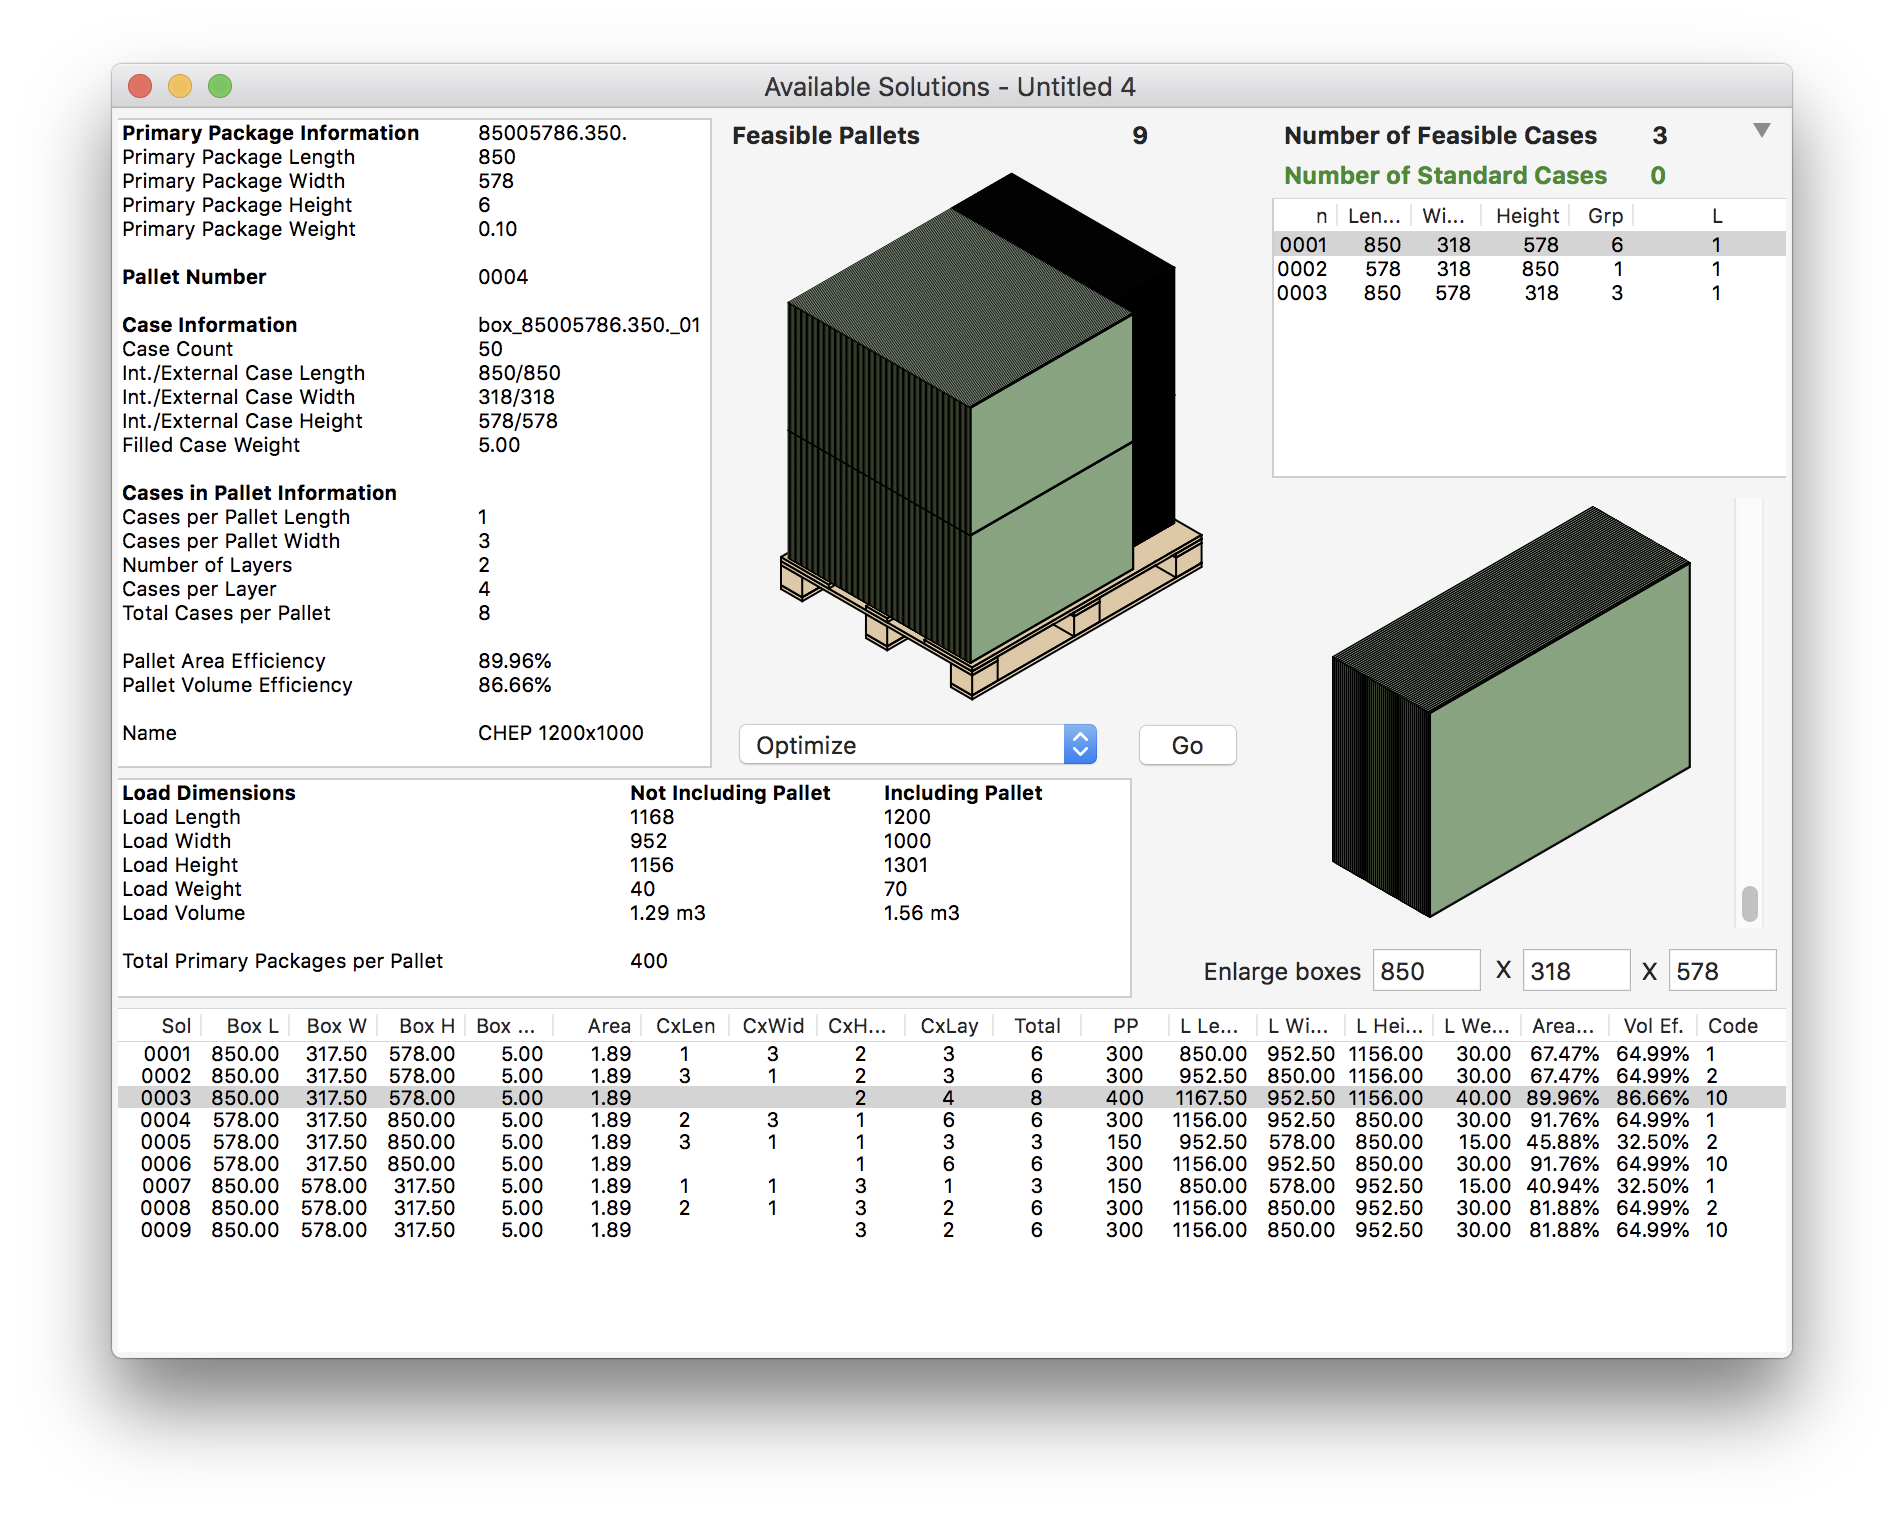Select solution row 0009
1904x1518 pixels.
point(952,1230)
